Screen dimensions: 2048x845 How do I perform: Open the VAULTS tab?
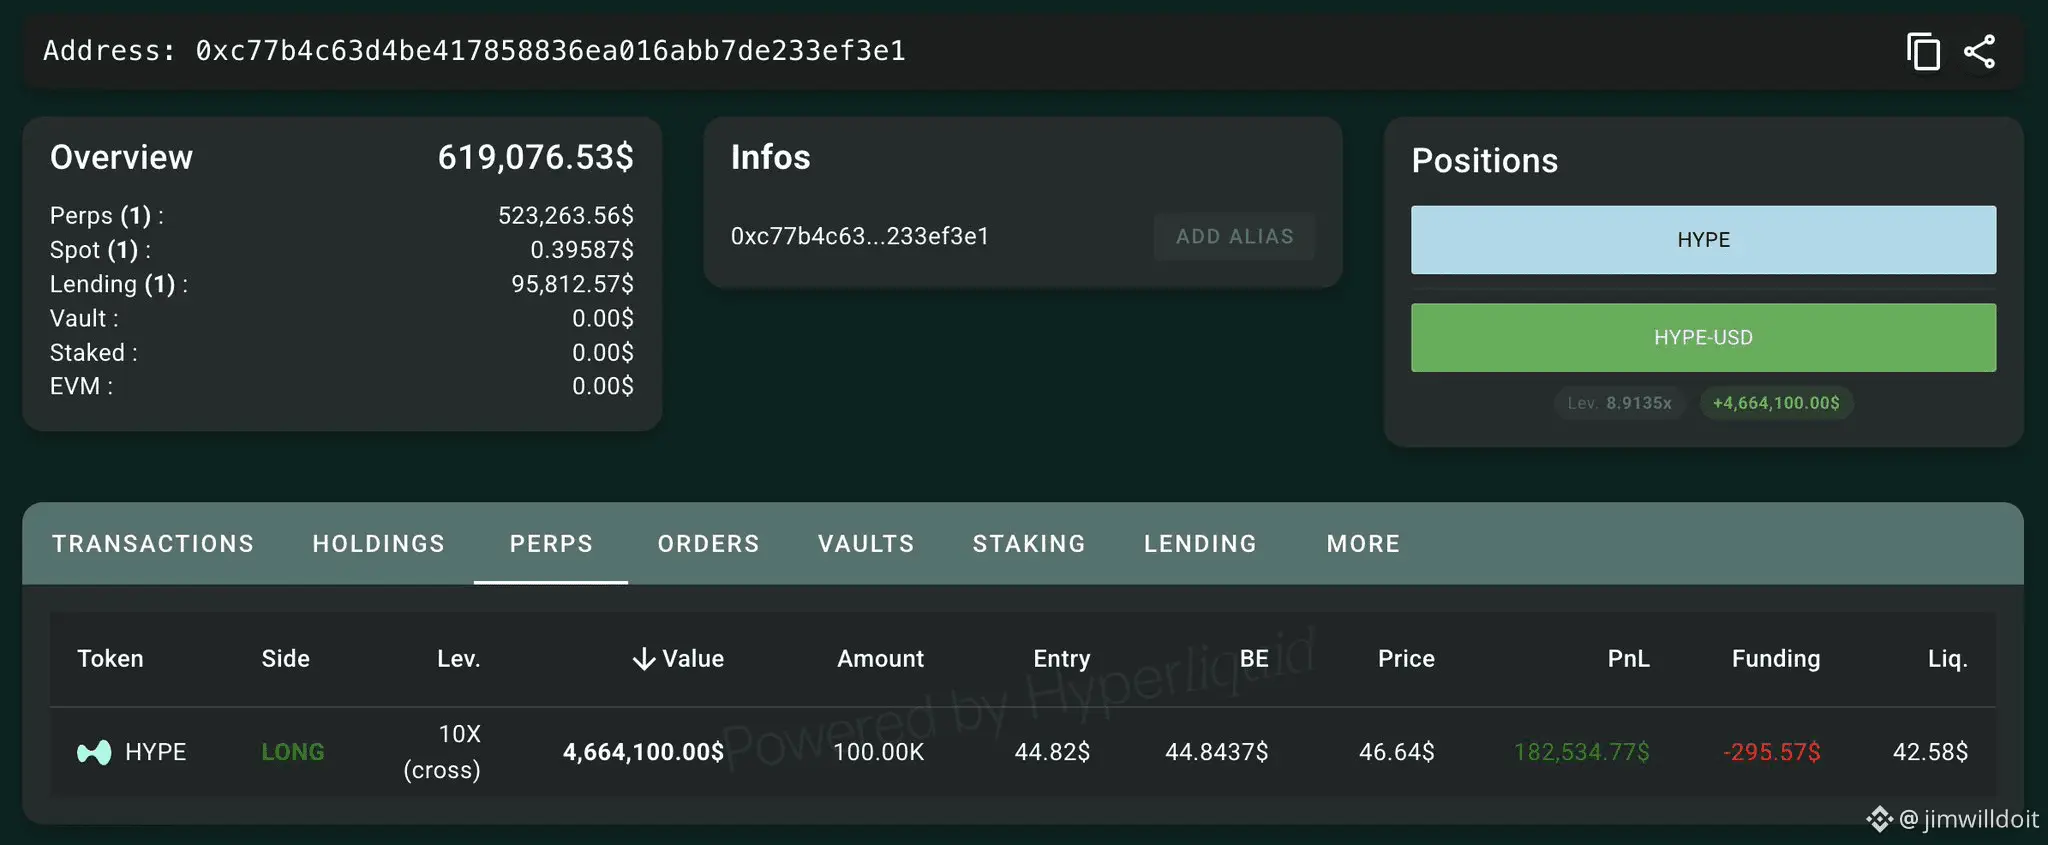tap(866, 544)
